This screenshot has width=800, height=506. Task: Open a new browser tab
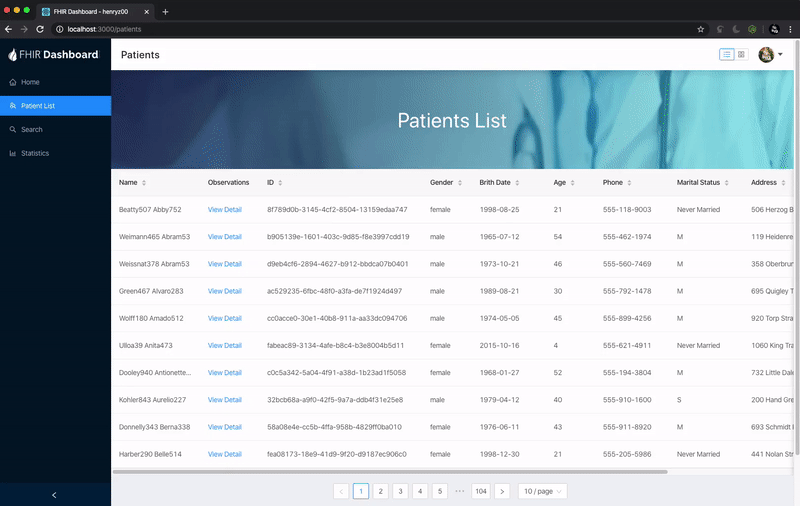tap(165, 12)
